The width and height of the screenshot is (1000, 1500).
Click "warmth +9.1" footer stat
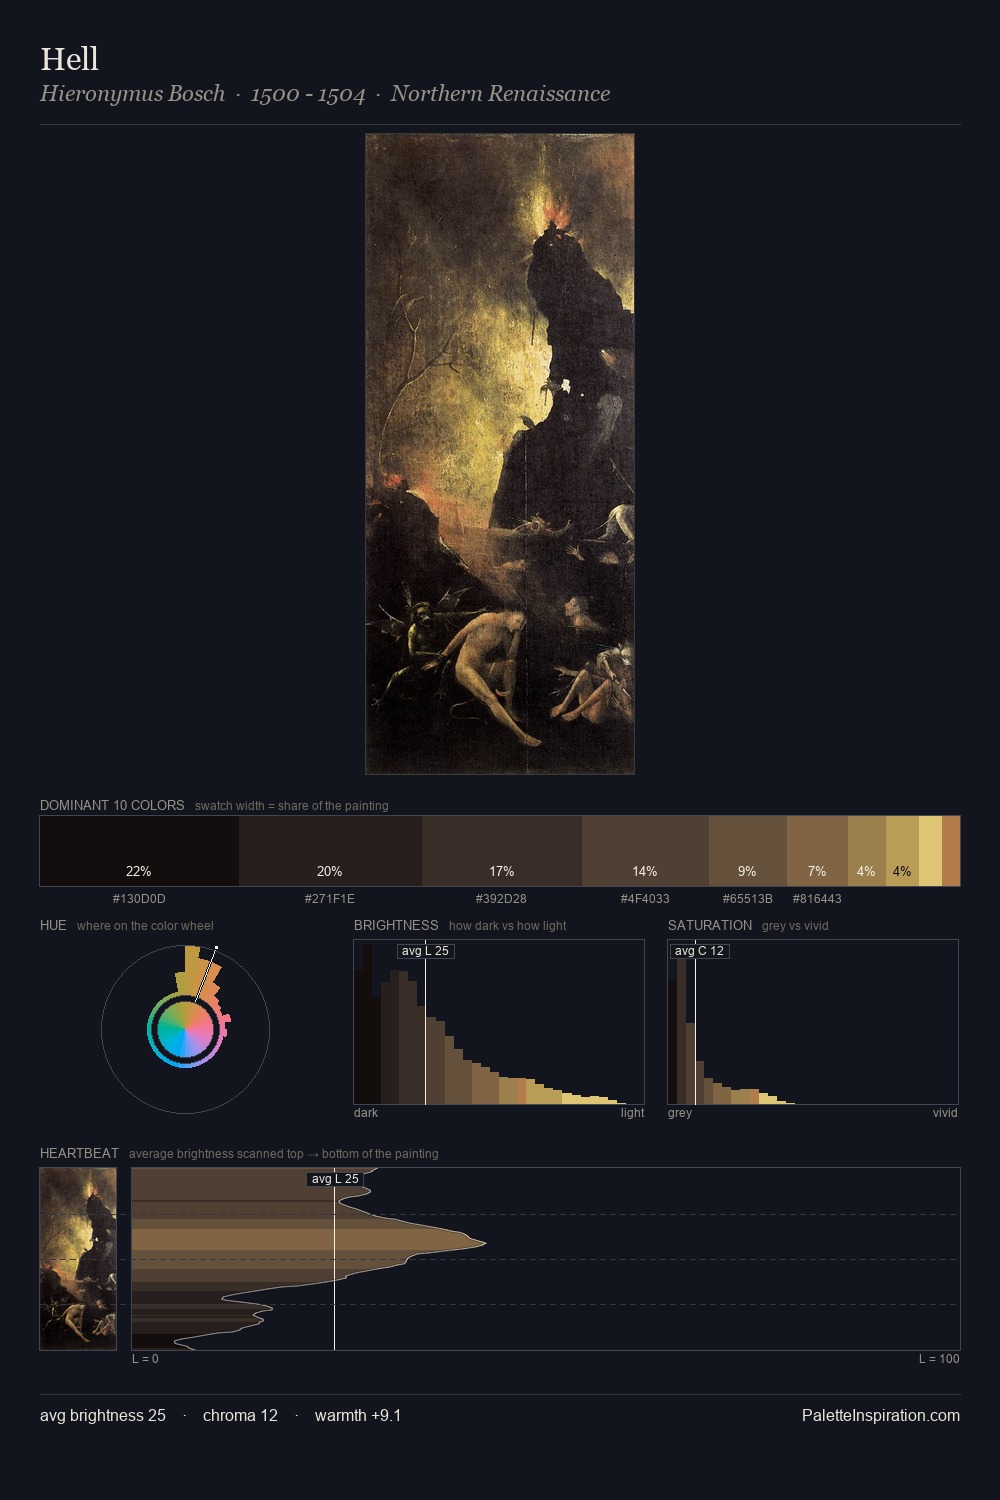click(x=358, y=1415)
